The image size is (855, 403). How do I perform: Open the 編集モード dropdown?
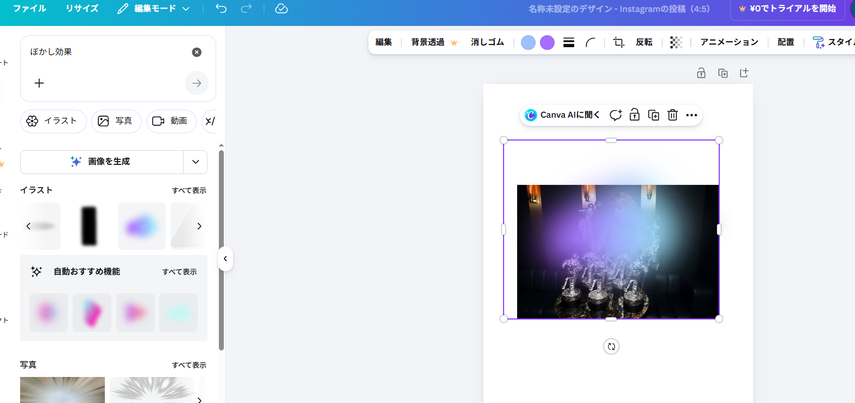(154, 9)
